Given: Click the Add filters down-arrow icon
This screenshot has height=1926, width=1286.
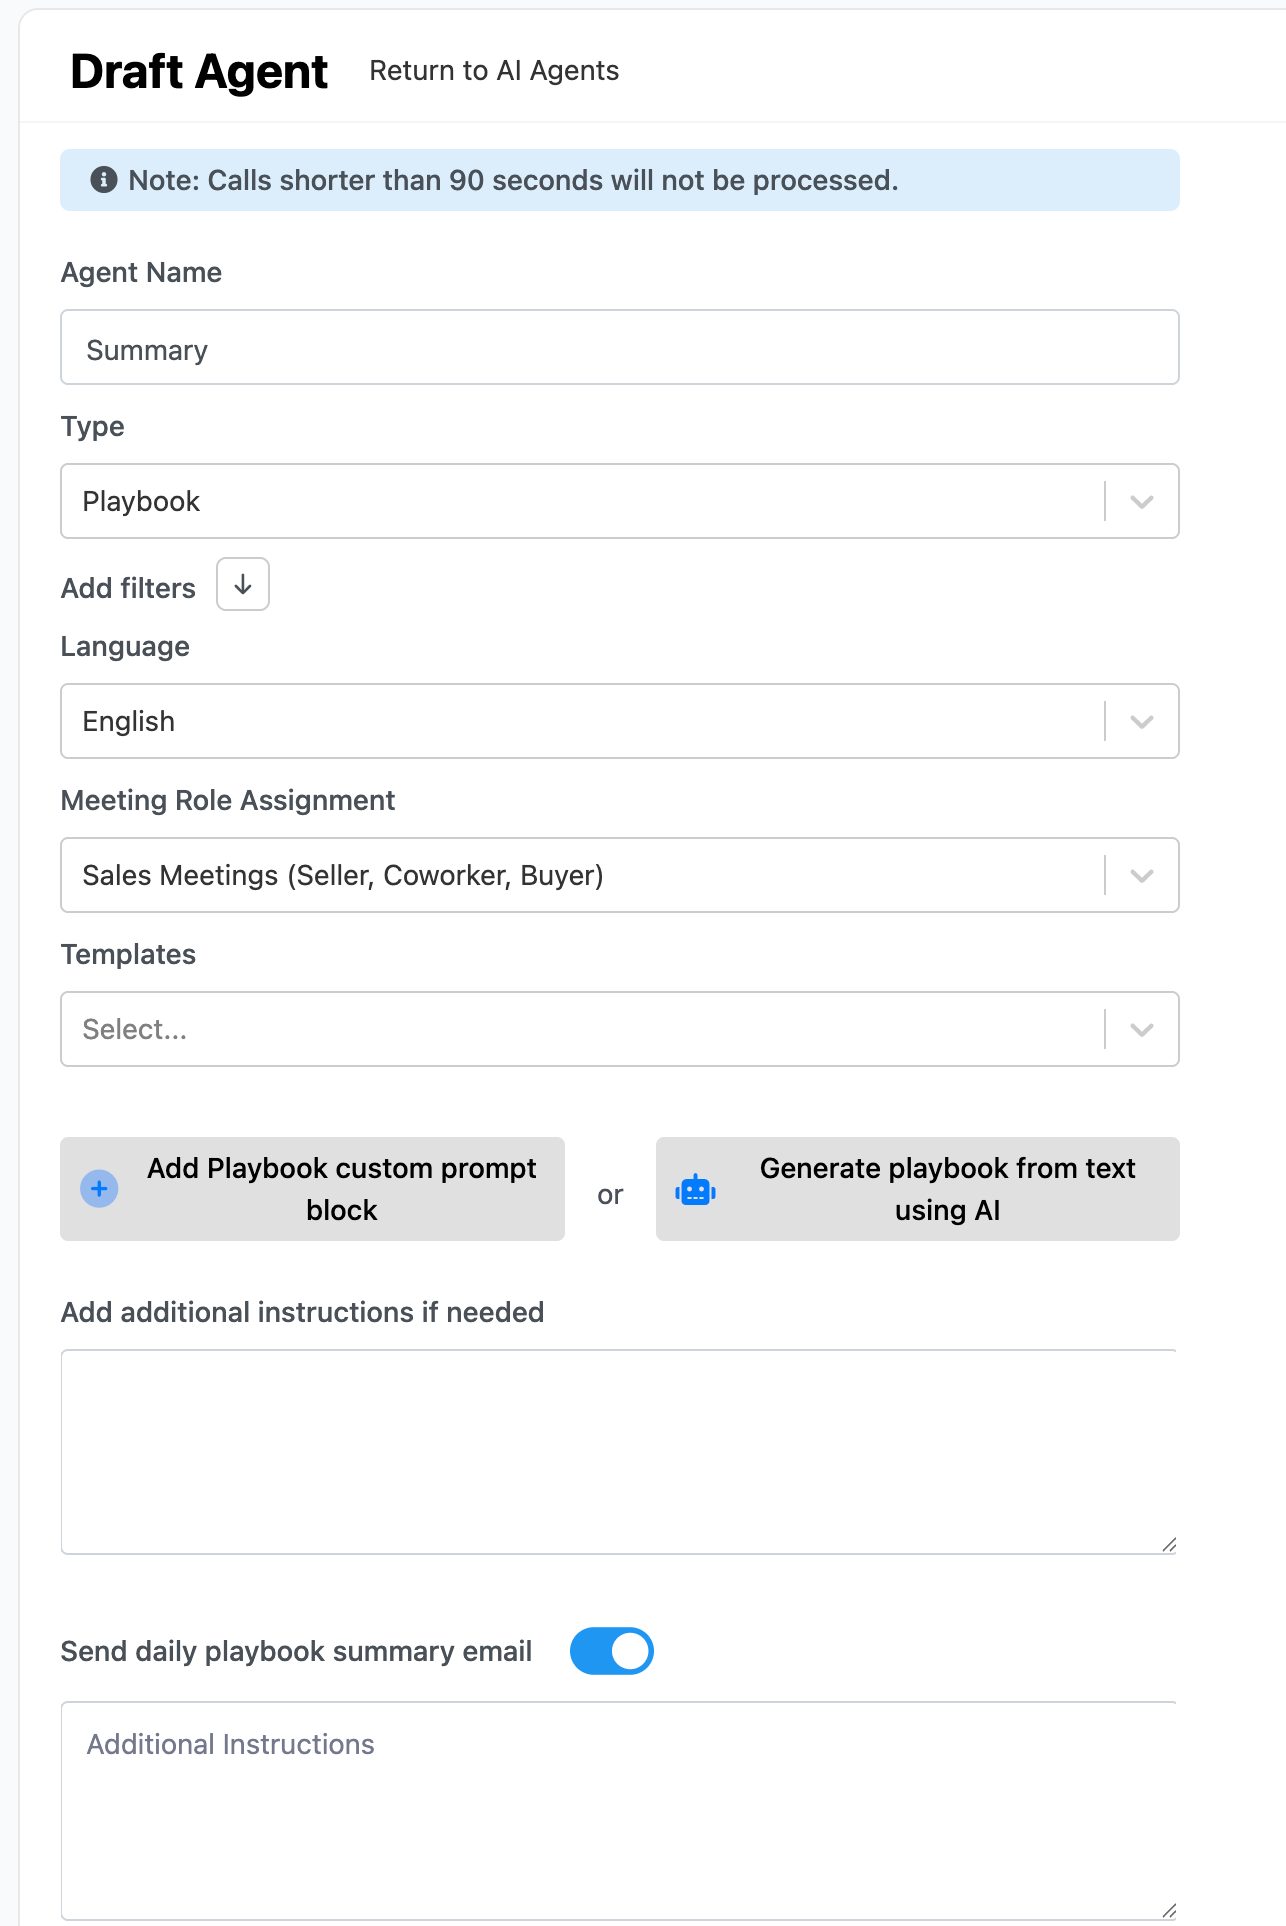Looking at the screenshot, I should pos(243,585).
